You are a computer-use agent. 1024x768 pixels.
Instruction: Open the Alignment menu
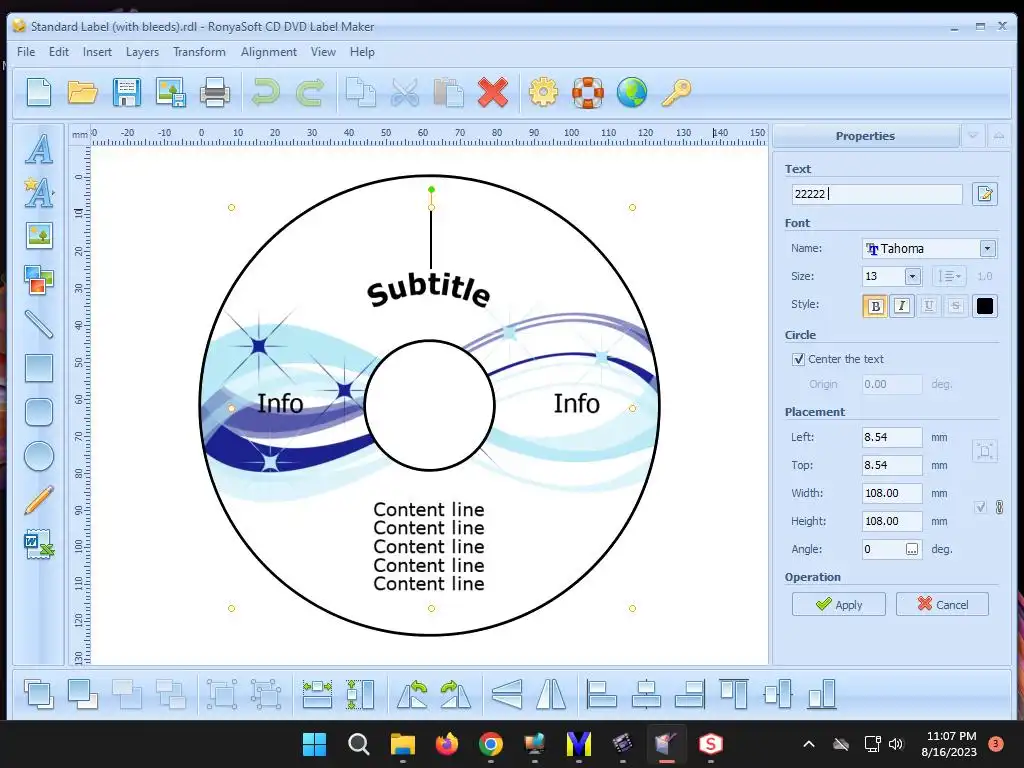click(x=268, y=52)
